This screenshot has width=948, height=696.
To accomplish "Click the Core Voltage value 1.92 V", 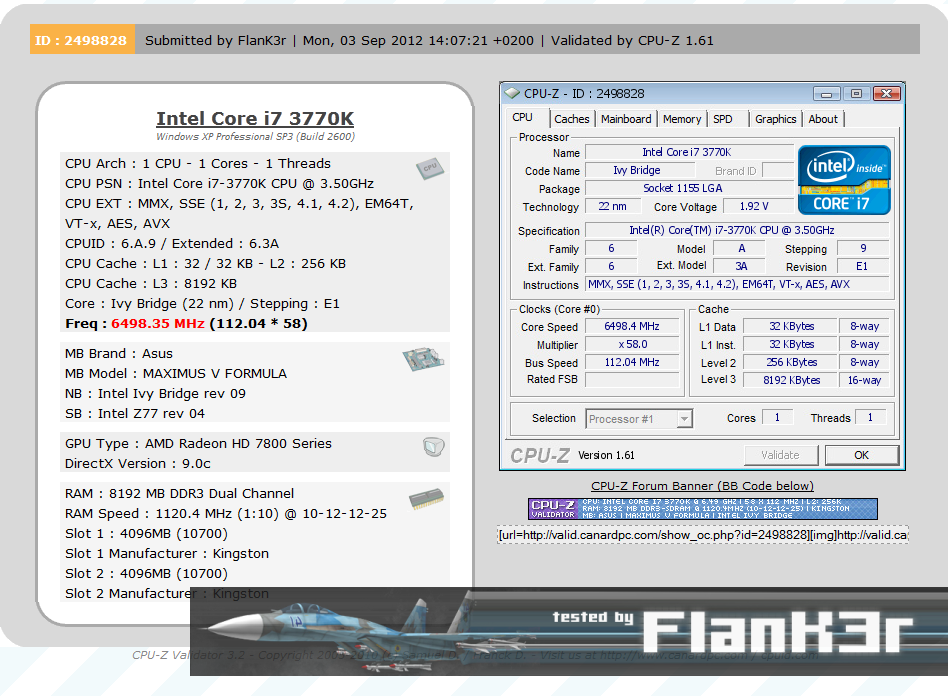I will pyautogui.click(x=758, y=207).
